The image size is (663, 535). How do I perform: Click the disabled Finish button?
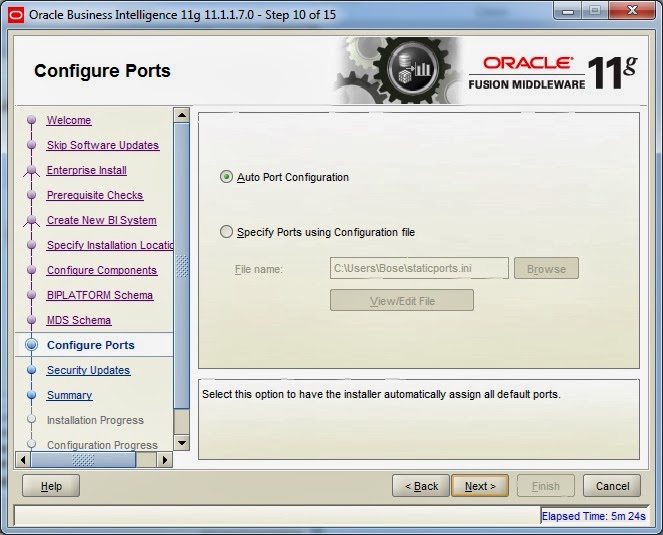[x=545, y=486]
